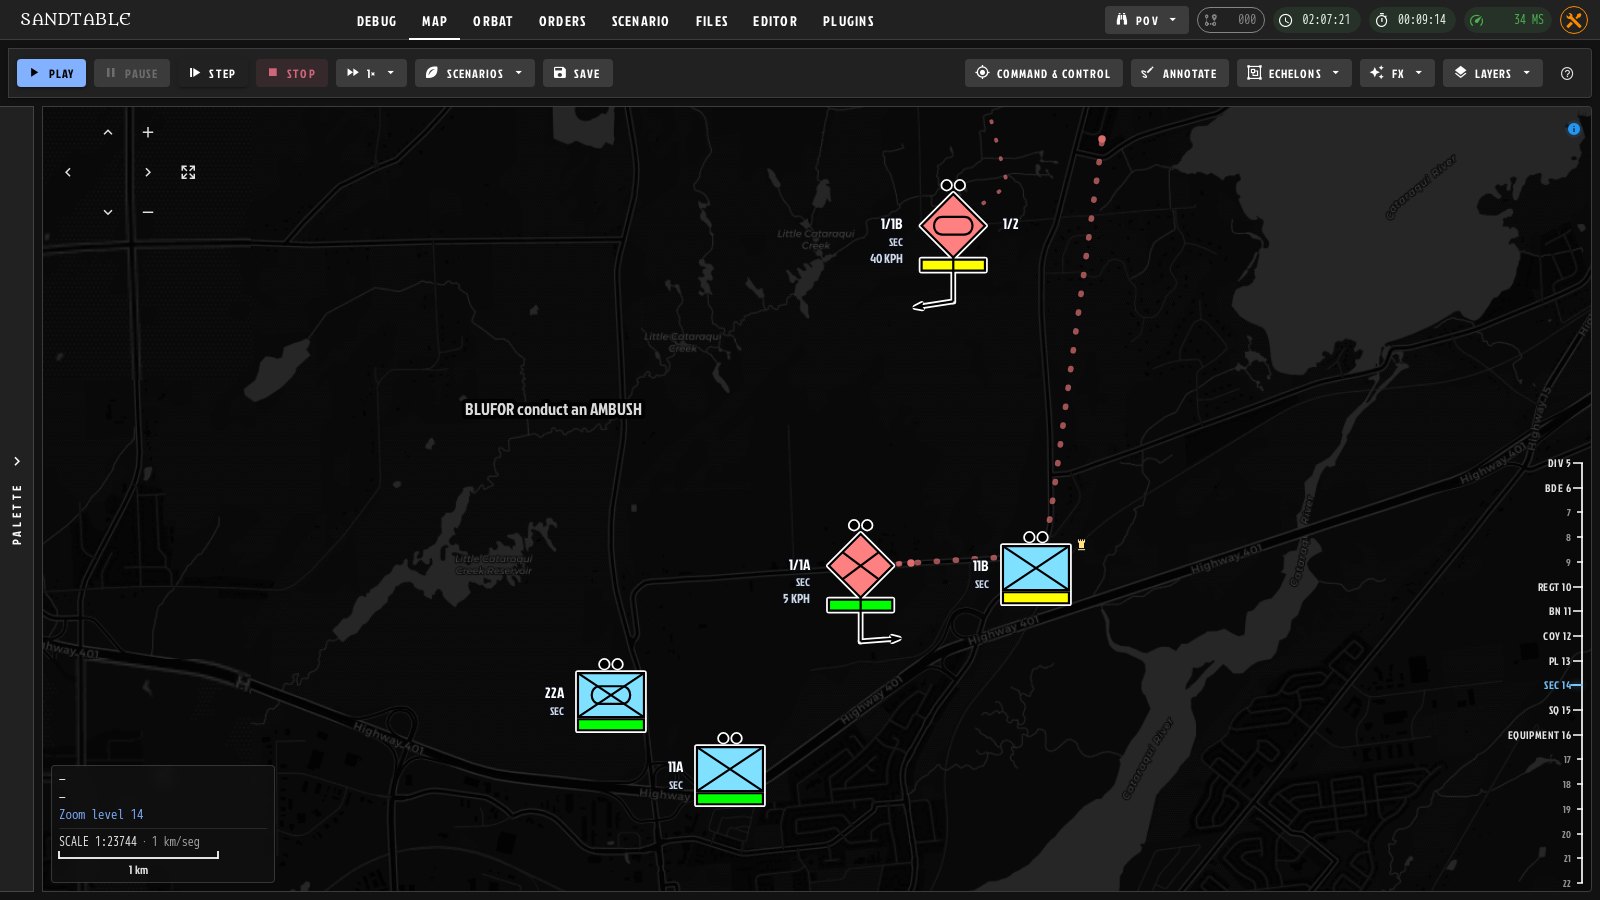Click the scenario clock 02:07:21
The height and width of the screenshot is (900, 1600).
coord(1316,20)
